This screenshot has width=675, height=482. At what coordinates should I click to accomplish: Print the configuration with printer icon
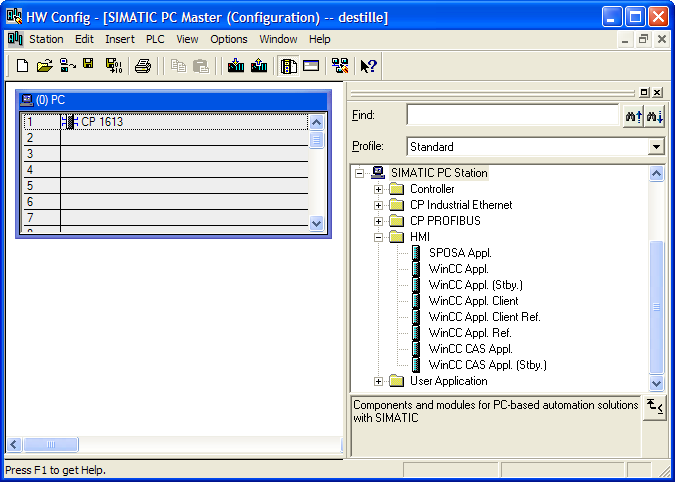tap(143, 66)
